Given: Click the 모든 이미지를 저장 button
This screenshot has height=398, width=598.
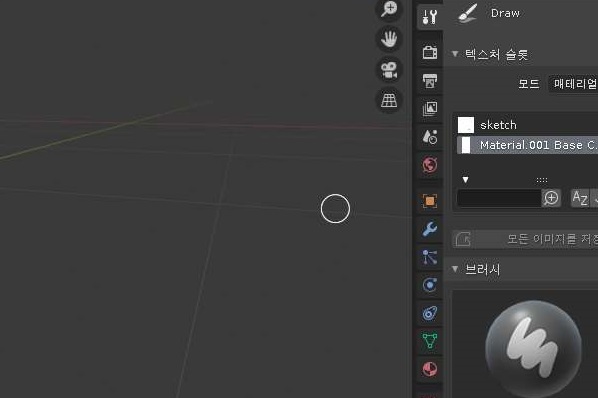Looking at the screenshot, I should coord(525,239).
